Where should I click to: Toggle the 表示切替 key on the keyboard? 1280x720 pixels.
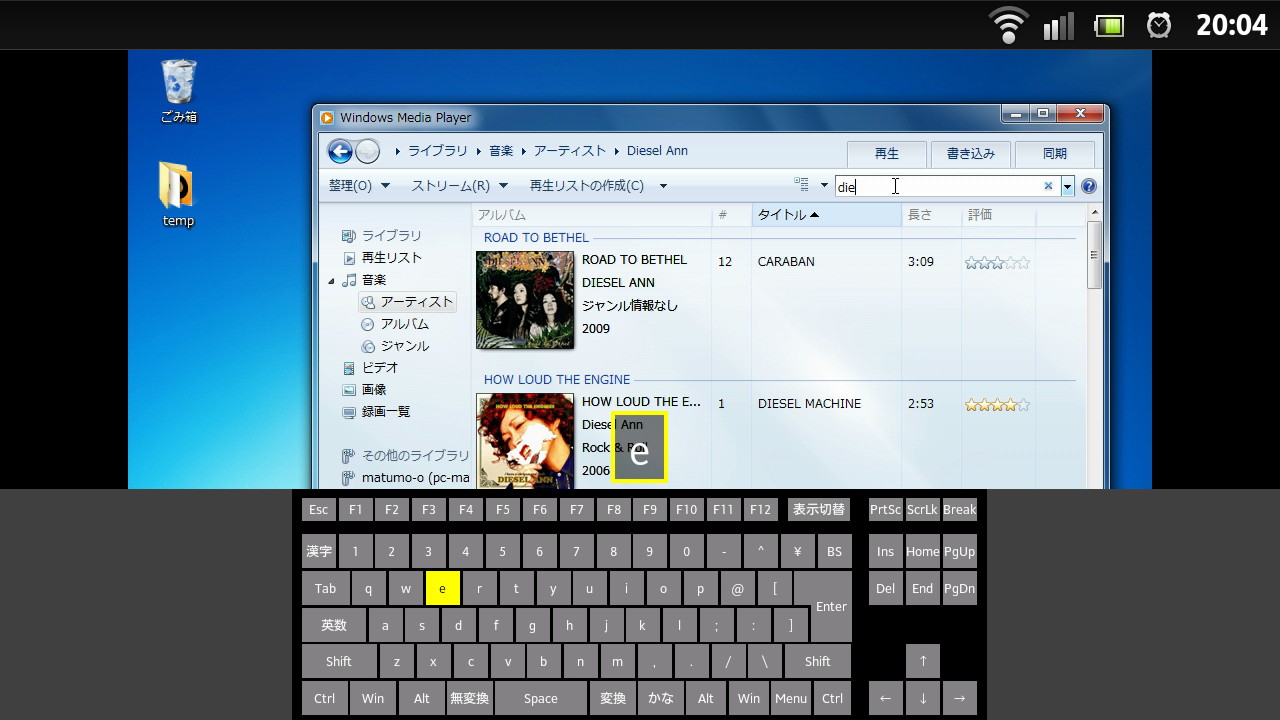[819, 509]
